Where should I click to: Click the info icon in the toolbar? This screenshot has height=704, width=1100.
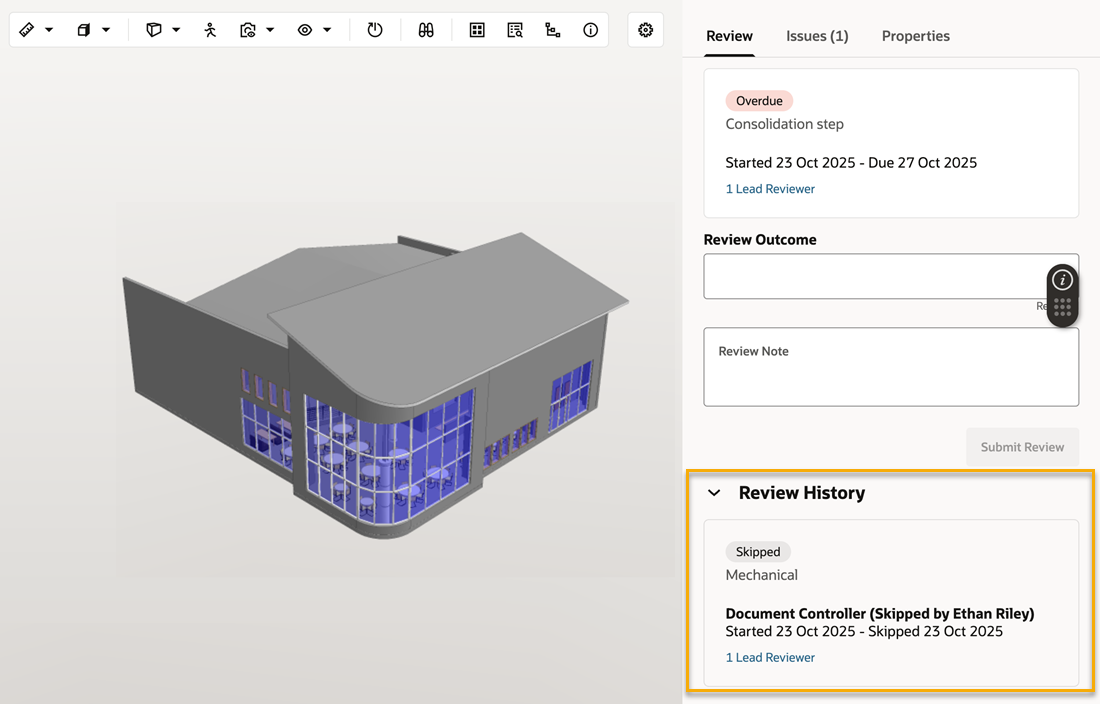[x=591, y=30]
